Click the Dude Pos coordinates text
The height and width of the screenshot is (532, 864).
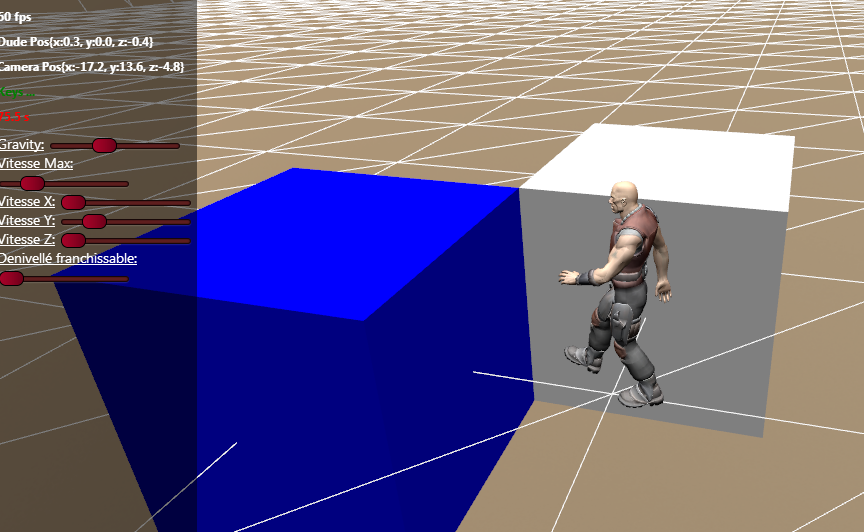(76, 42)
